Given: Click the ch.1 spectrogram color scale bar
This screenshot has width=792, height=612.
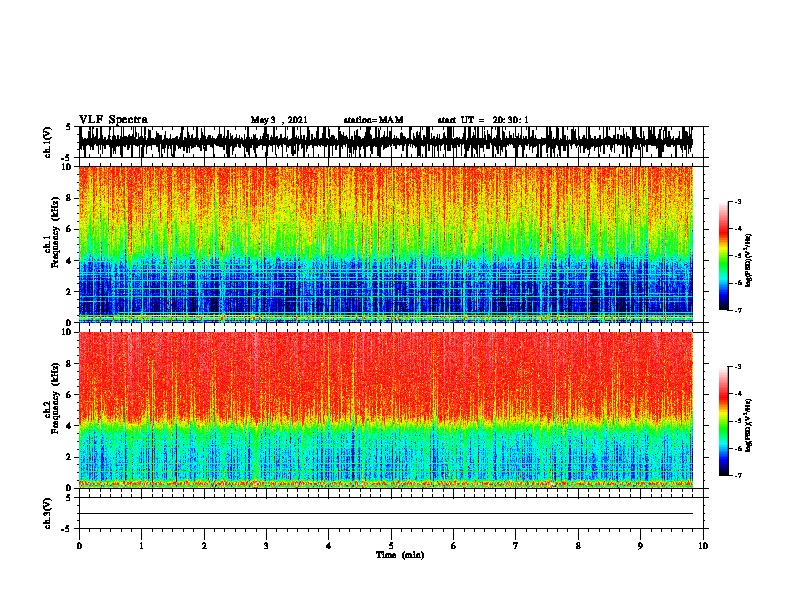Looking at the screenshot, I should point(724,256).
